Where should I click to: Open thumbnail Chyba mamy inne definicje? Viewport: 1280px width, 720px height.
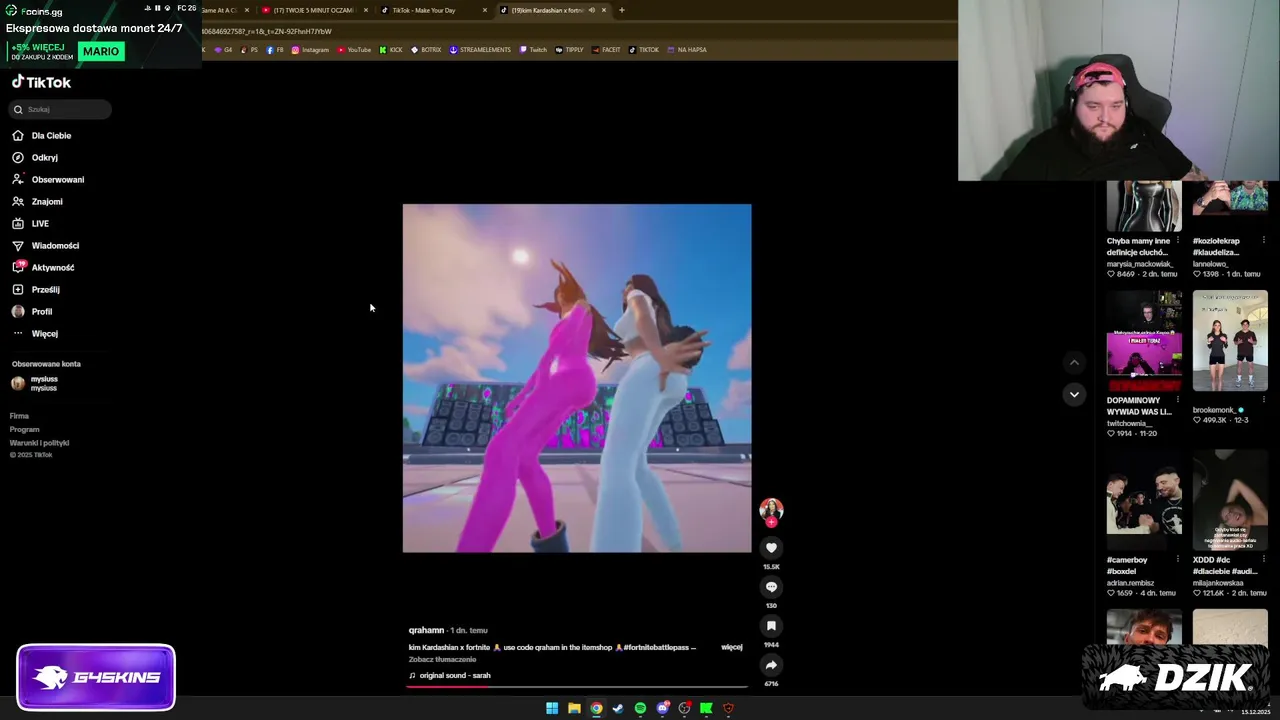(x=1144, y=206)
